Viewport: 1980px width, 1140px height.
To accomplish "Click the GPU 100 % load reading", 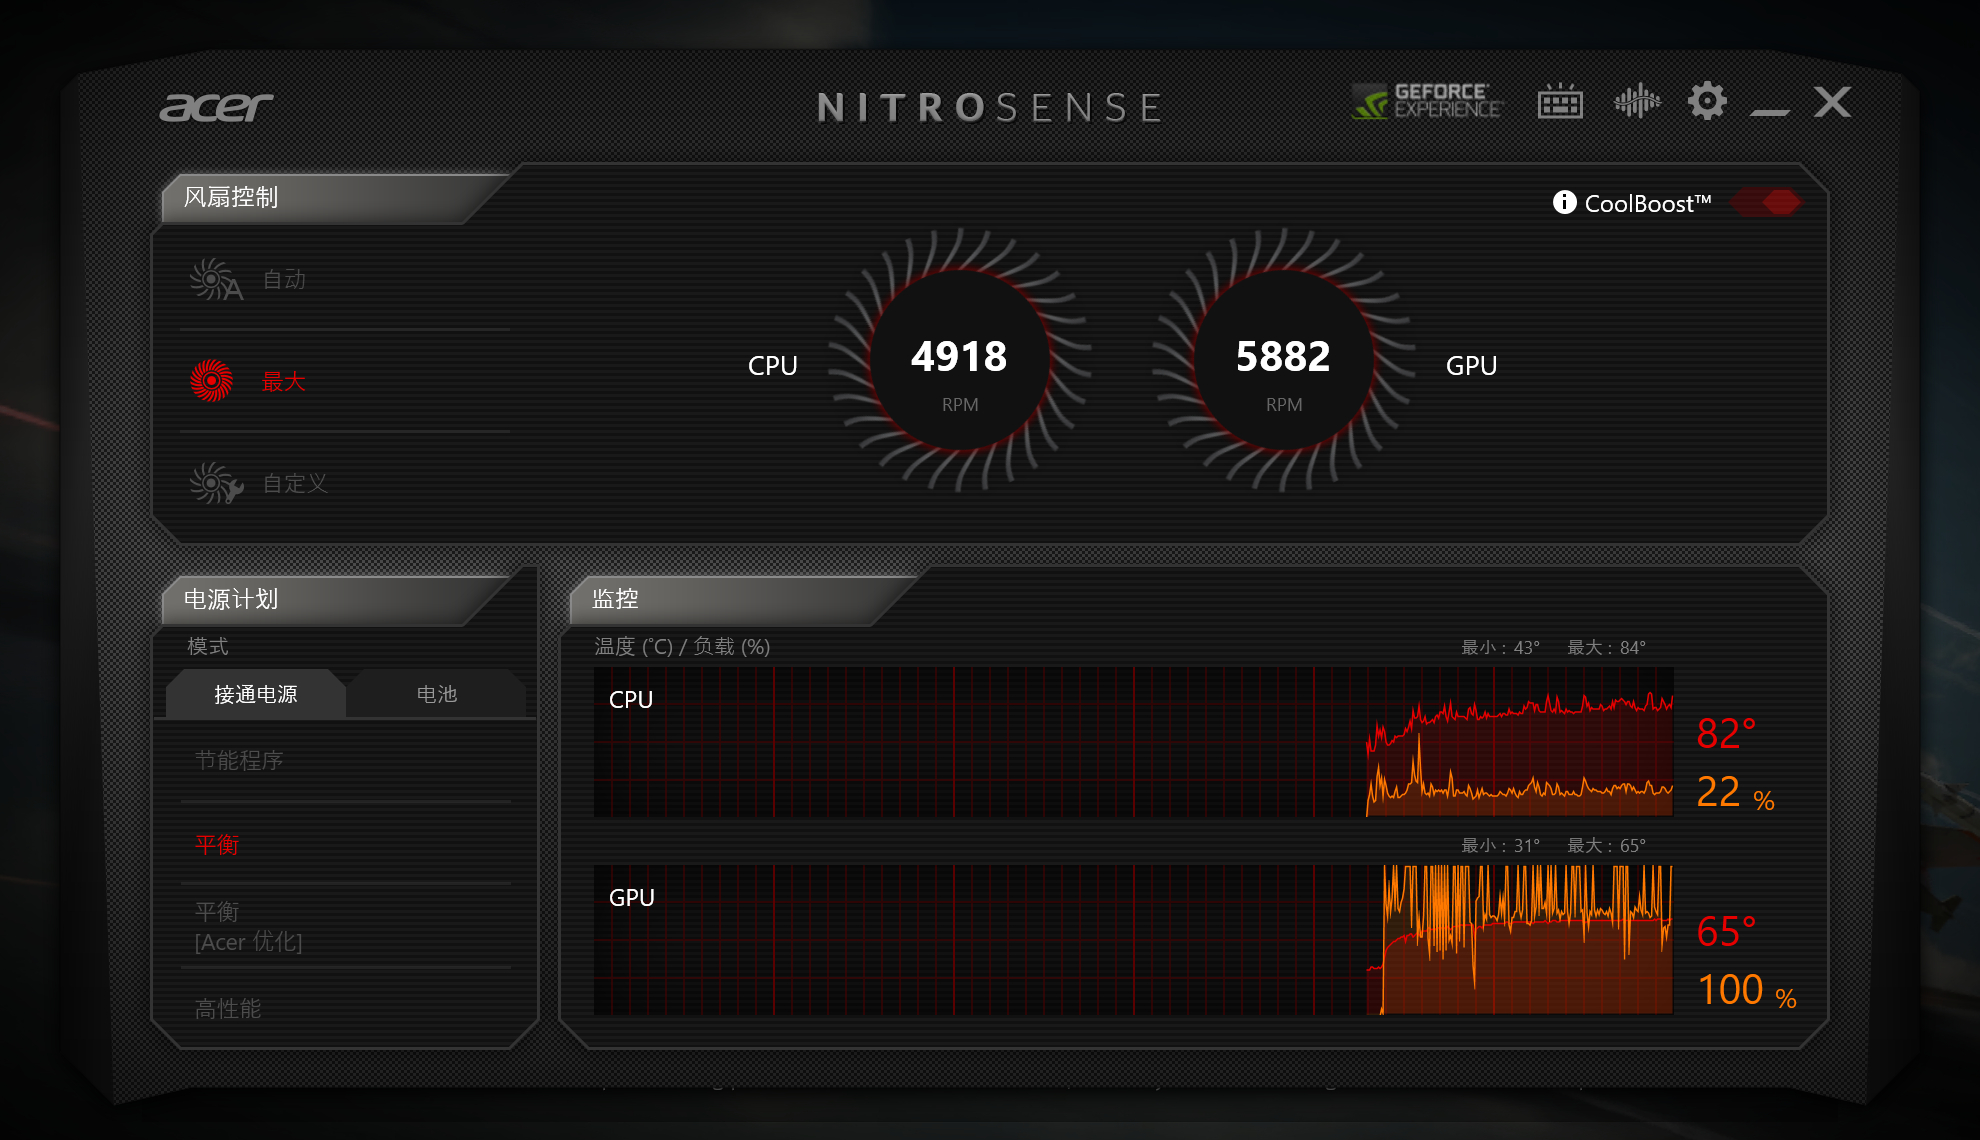I will [1747, 990].
